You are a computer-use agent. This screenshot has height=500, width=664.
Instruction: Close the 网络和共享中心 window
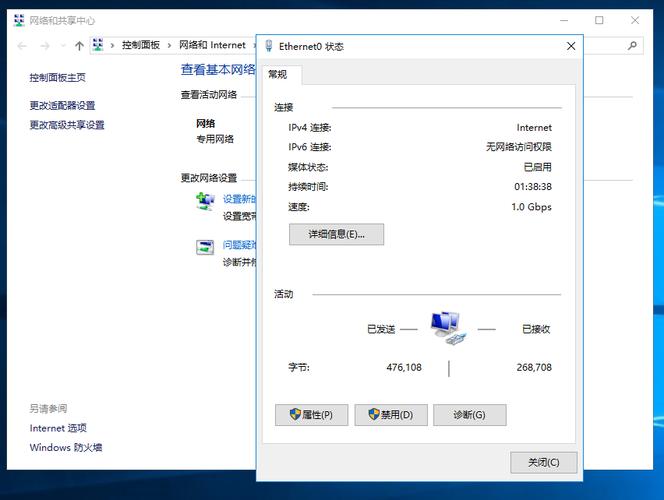(x=635, y=20)
